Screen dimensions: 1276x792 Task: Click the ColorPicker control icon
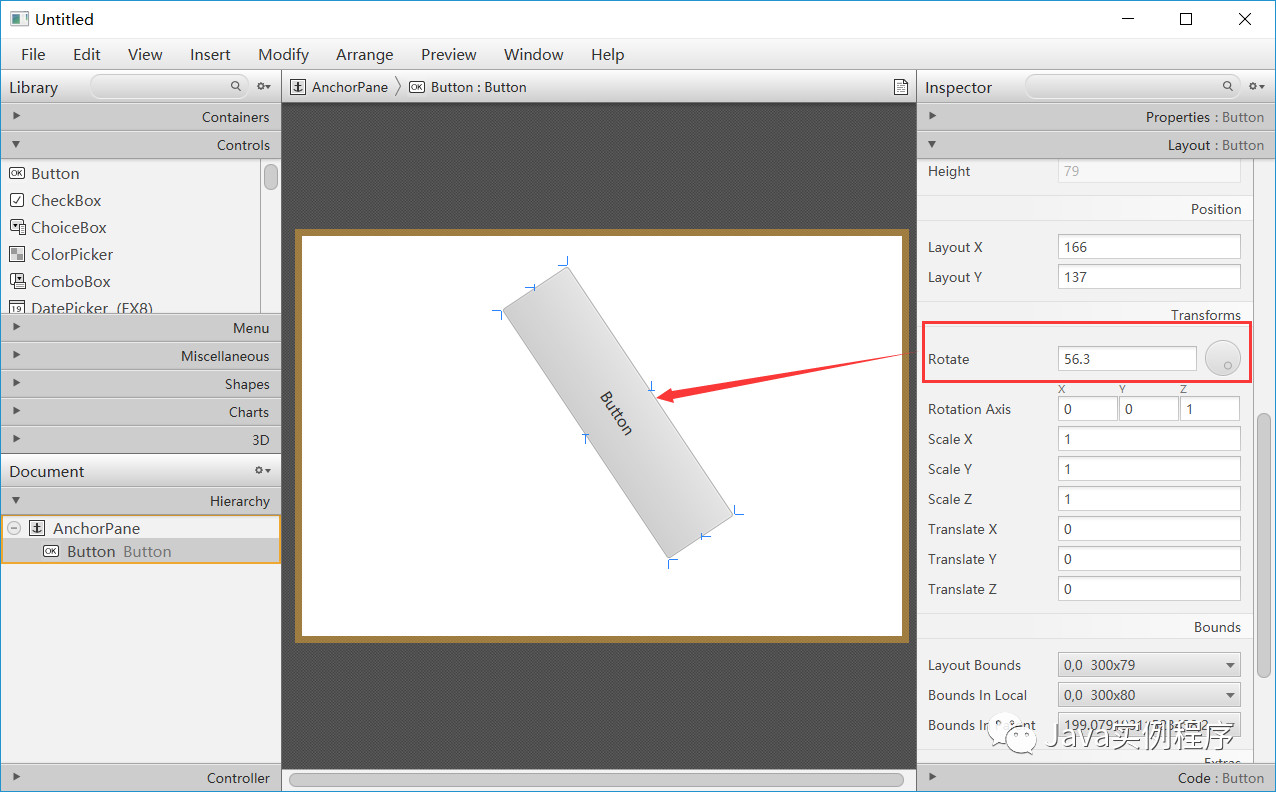point(16,254)
